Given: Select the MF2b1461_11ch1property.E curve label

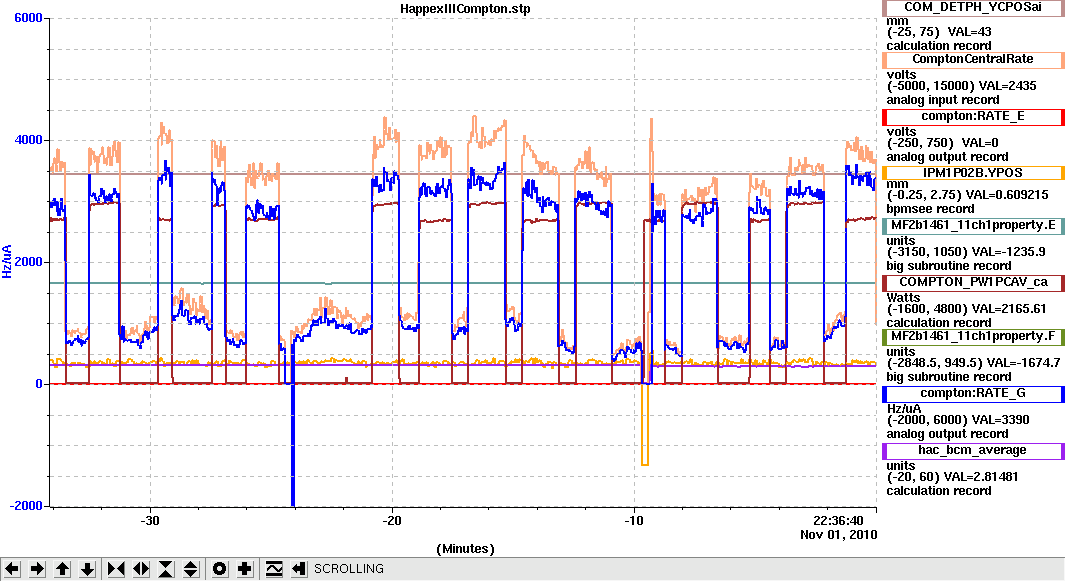Looking at the screenshot, I should pos(973,226).
